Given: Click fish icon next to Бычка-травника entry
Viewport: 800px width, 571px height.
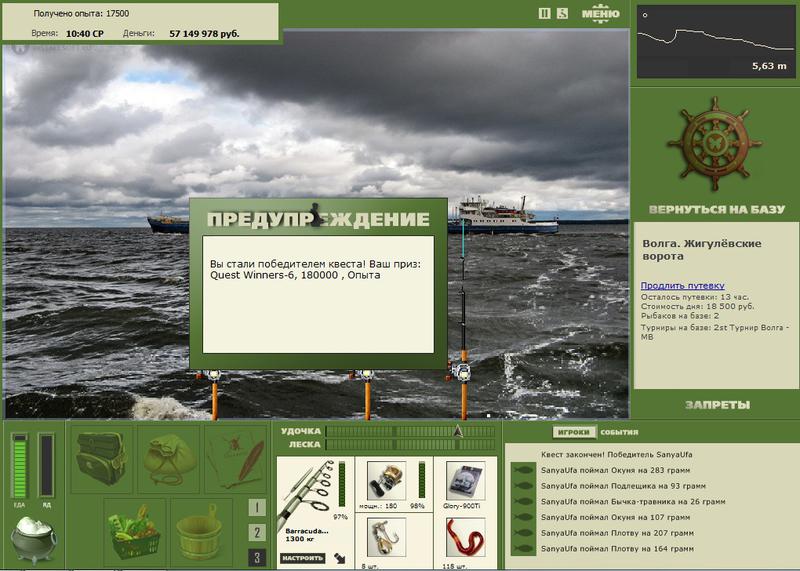Looking at the screenshot, I should pyautogui.click(x=523, y=502).
